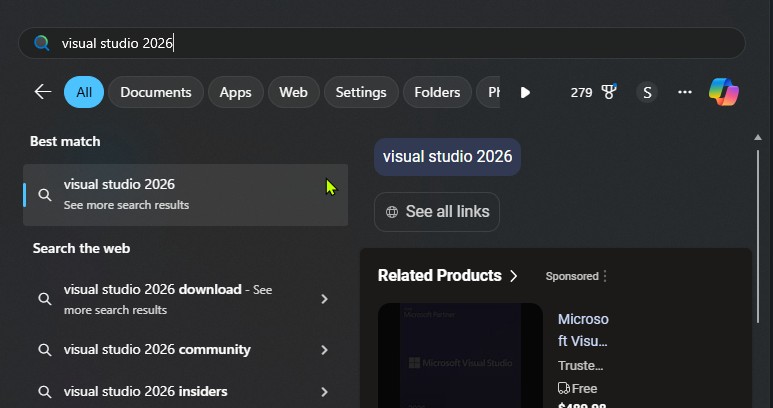
Task: Open the Related Products link
Action: tap(448, 276)
